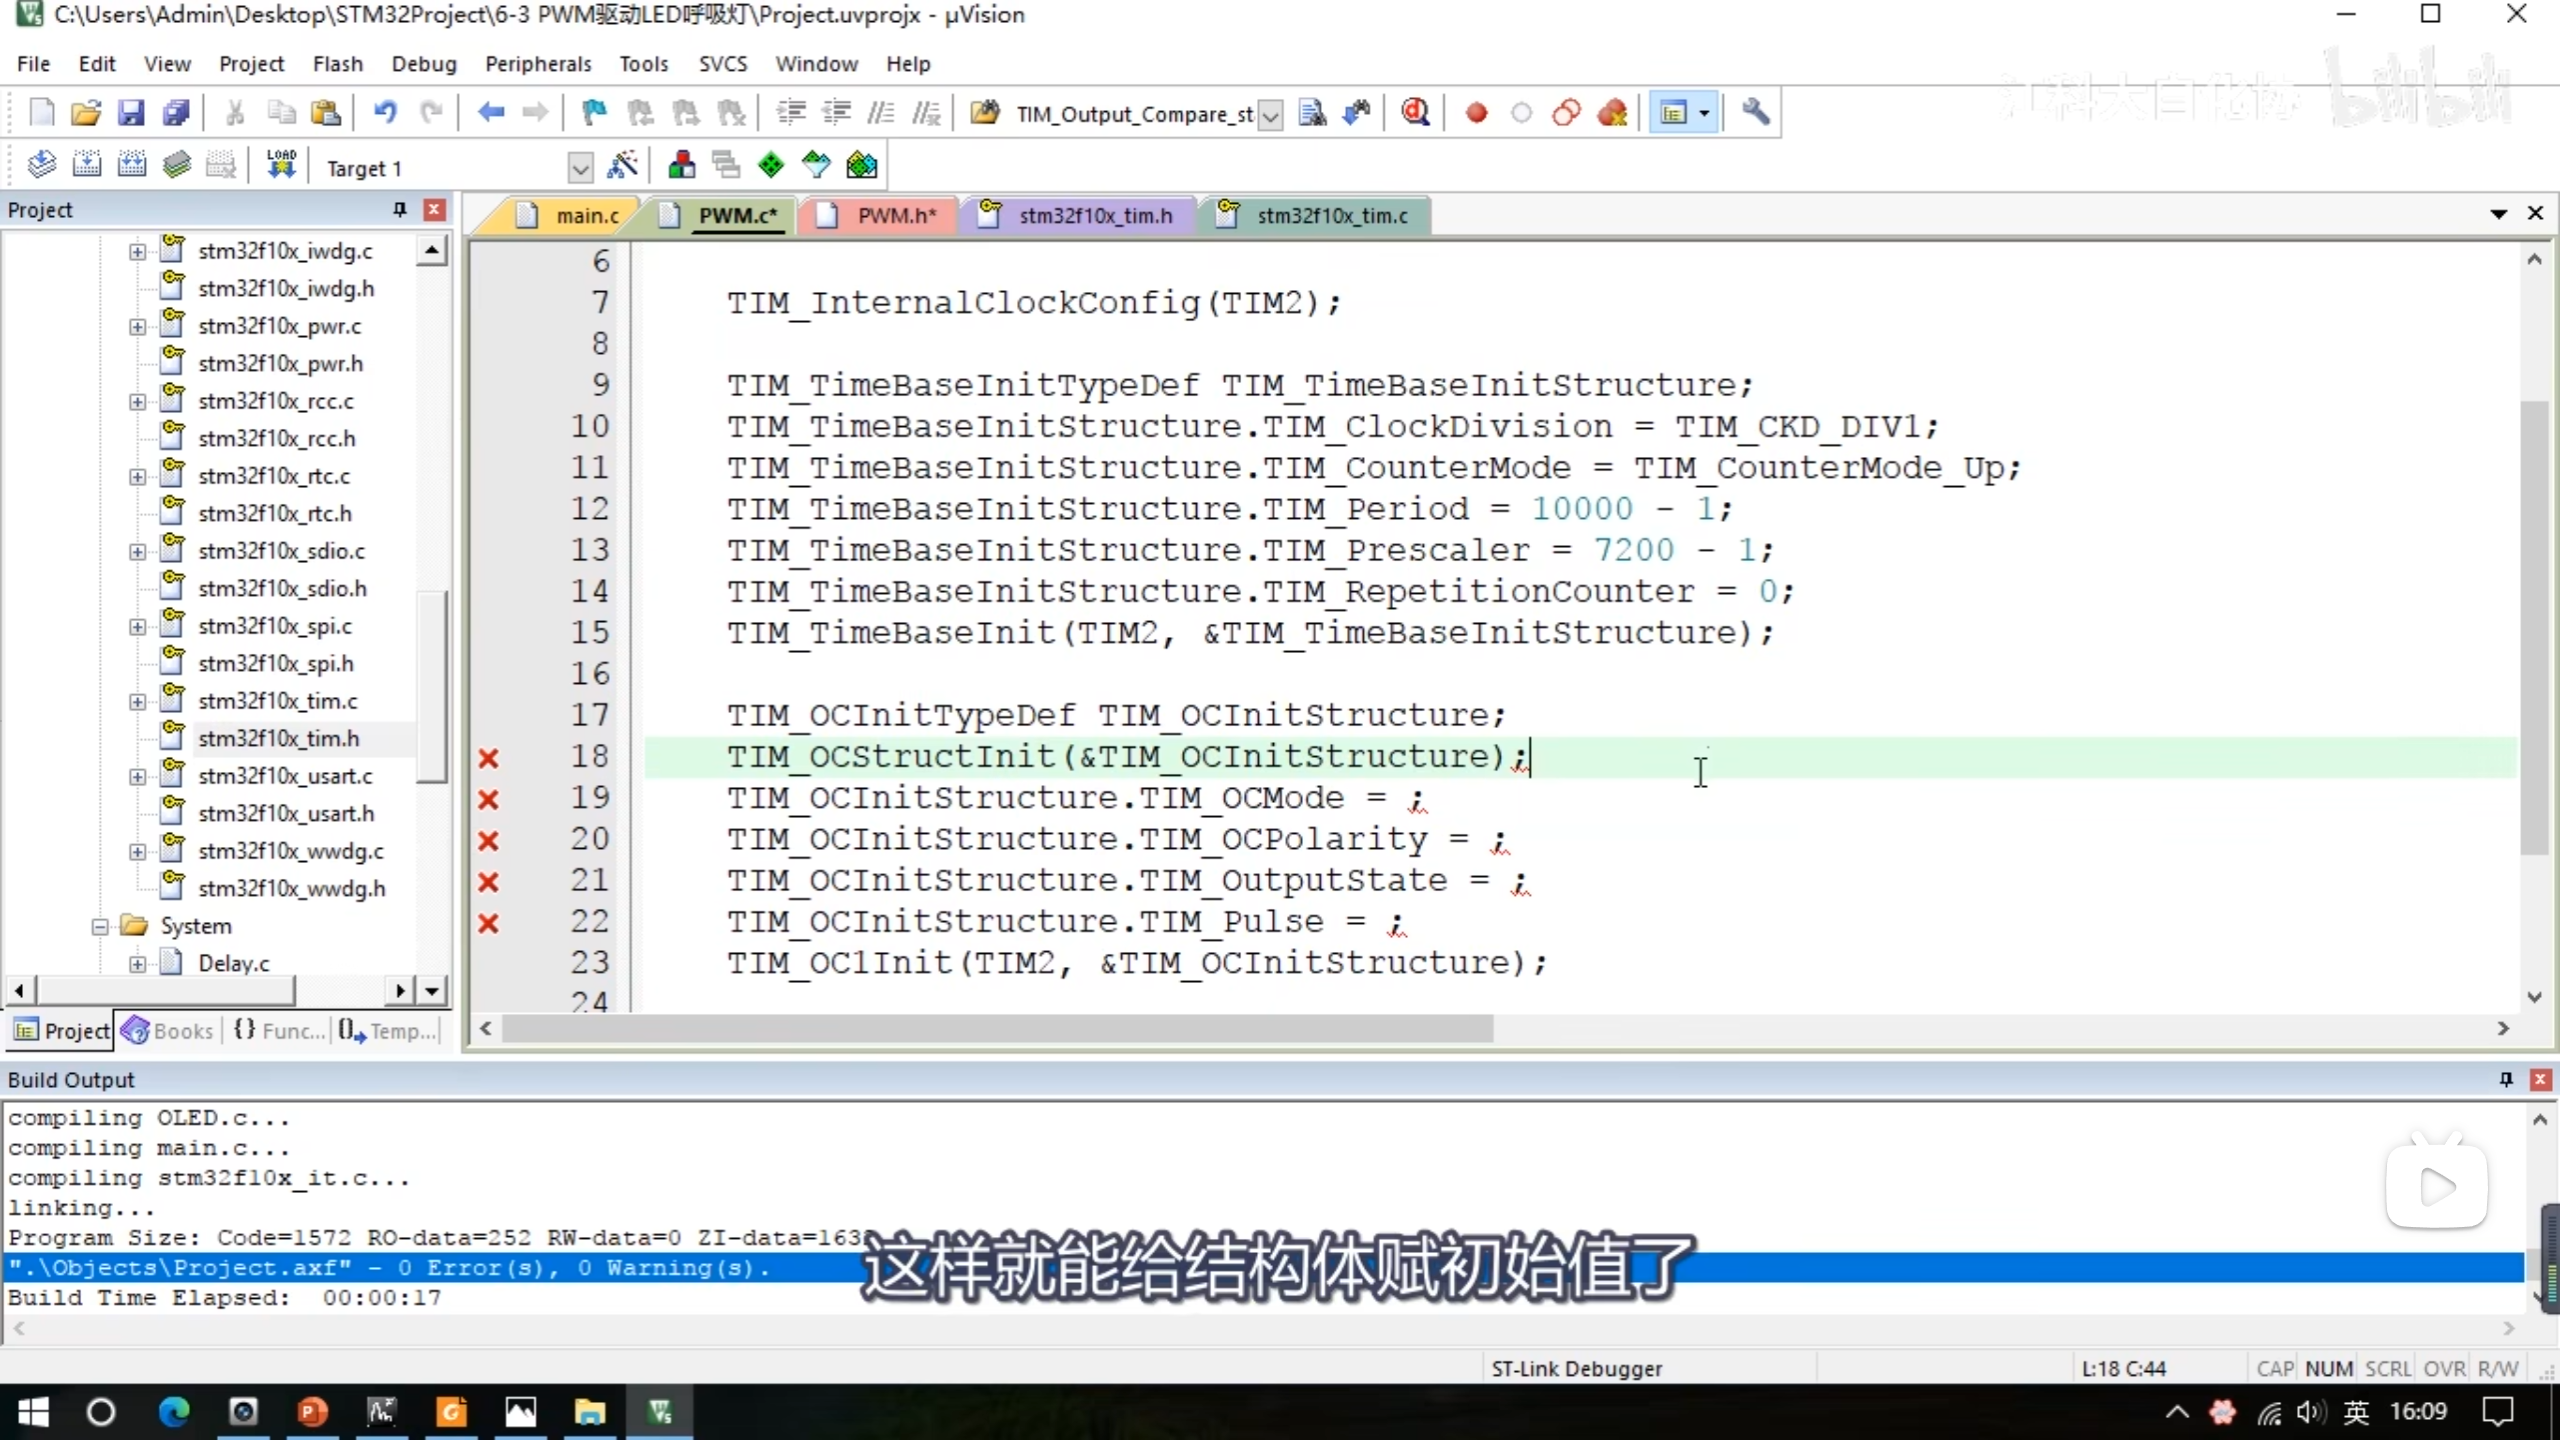Collapse the System folder in Project tree
2560x1440 pixels.
point(100,926)
